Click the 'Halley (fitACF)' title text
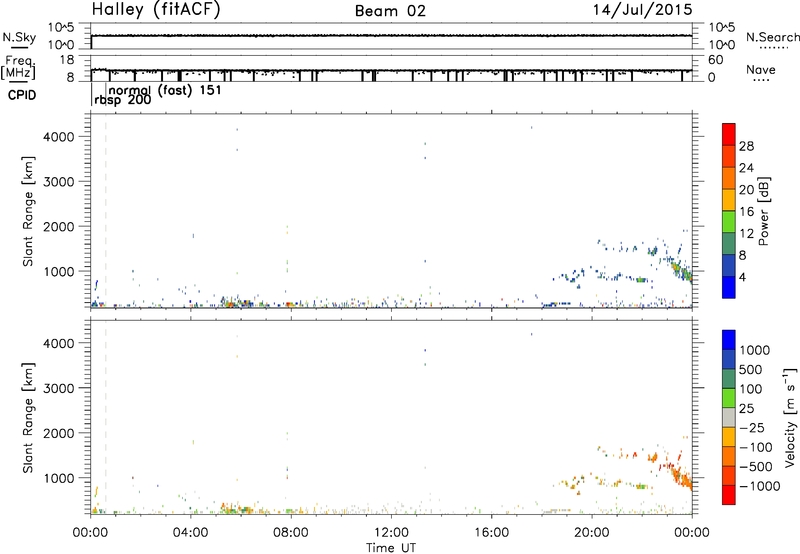The image size is (800, 554). pyautogui.click(x=156, y=10)
